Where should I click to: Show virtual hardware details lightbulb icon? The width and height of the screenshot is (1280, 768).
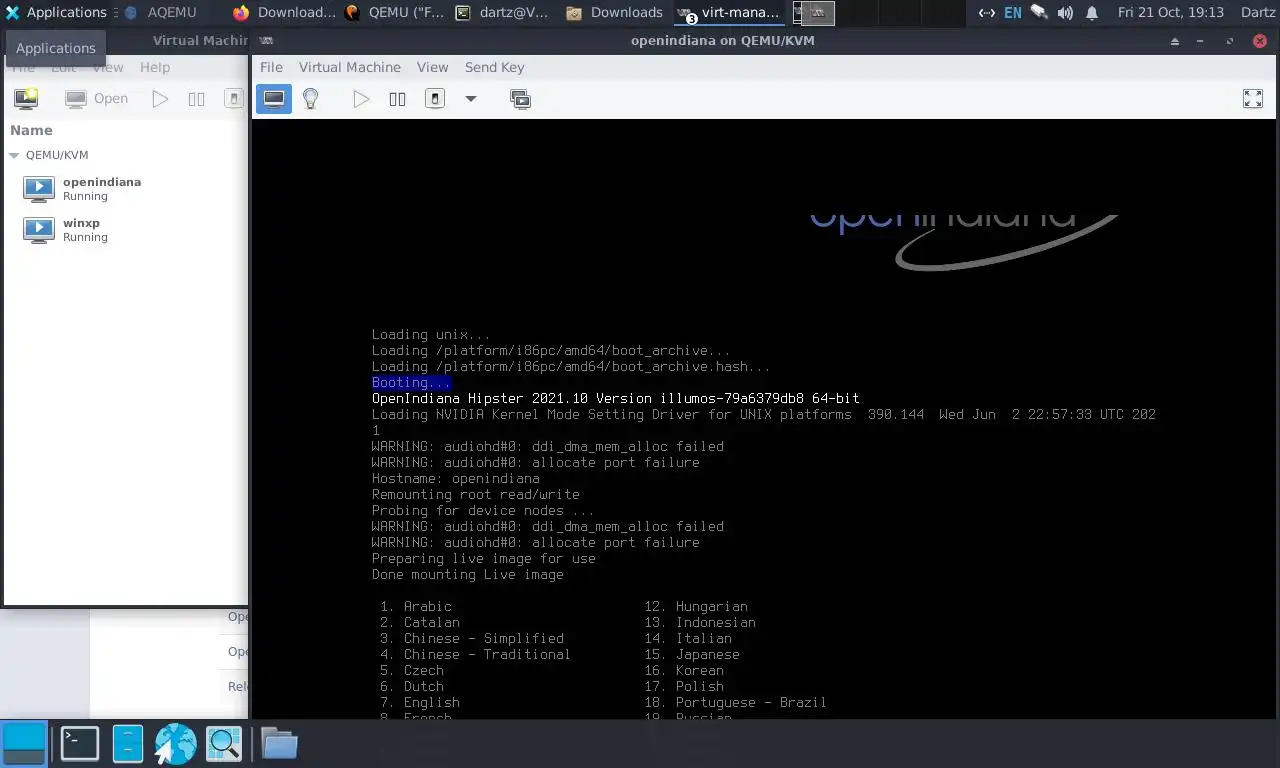[311, 99]
